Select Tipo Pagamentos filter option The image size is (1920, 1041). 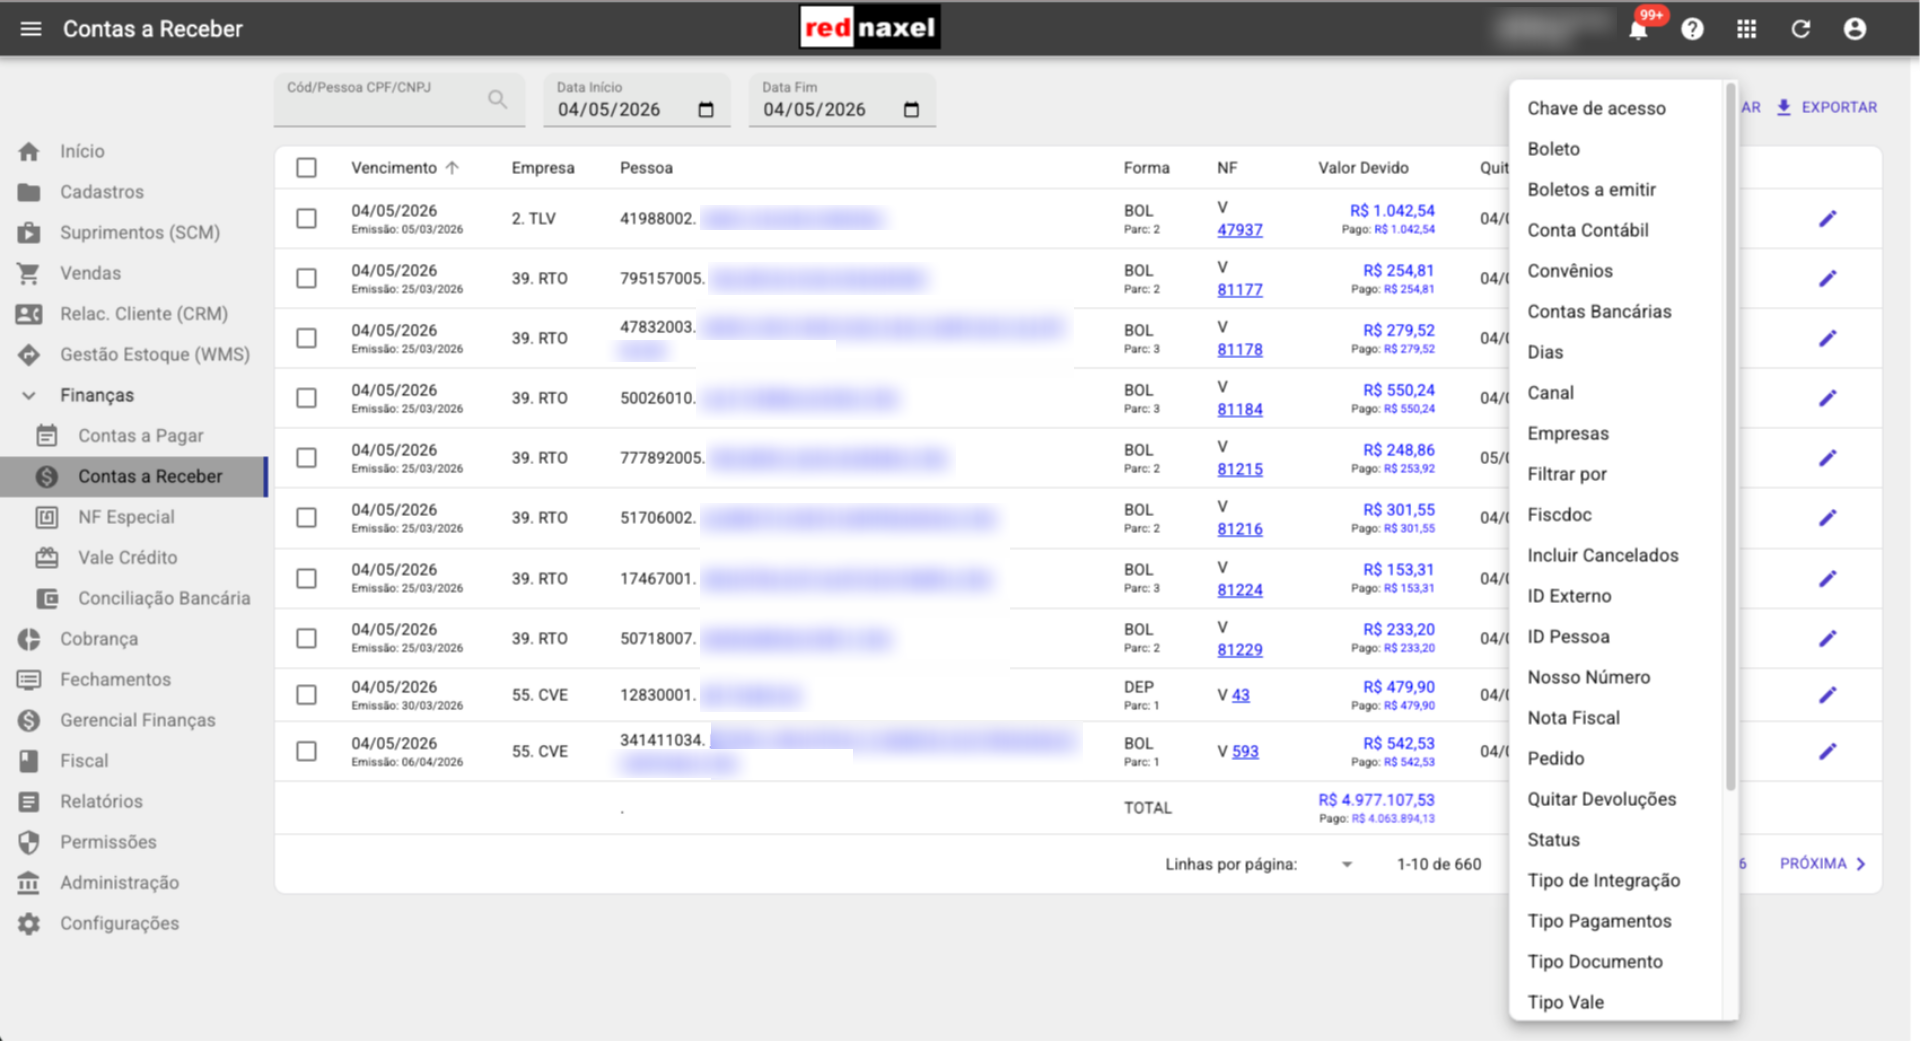pos(1599,922)
